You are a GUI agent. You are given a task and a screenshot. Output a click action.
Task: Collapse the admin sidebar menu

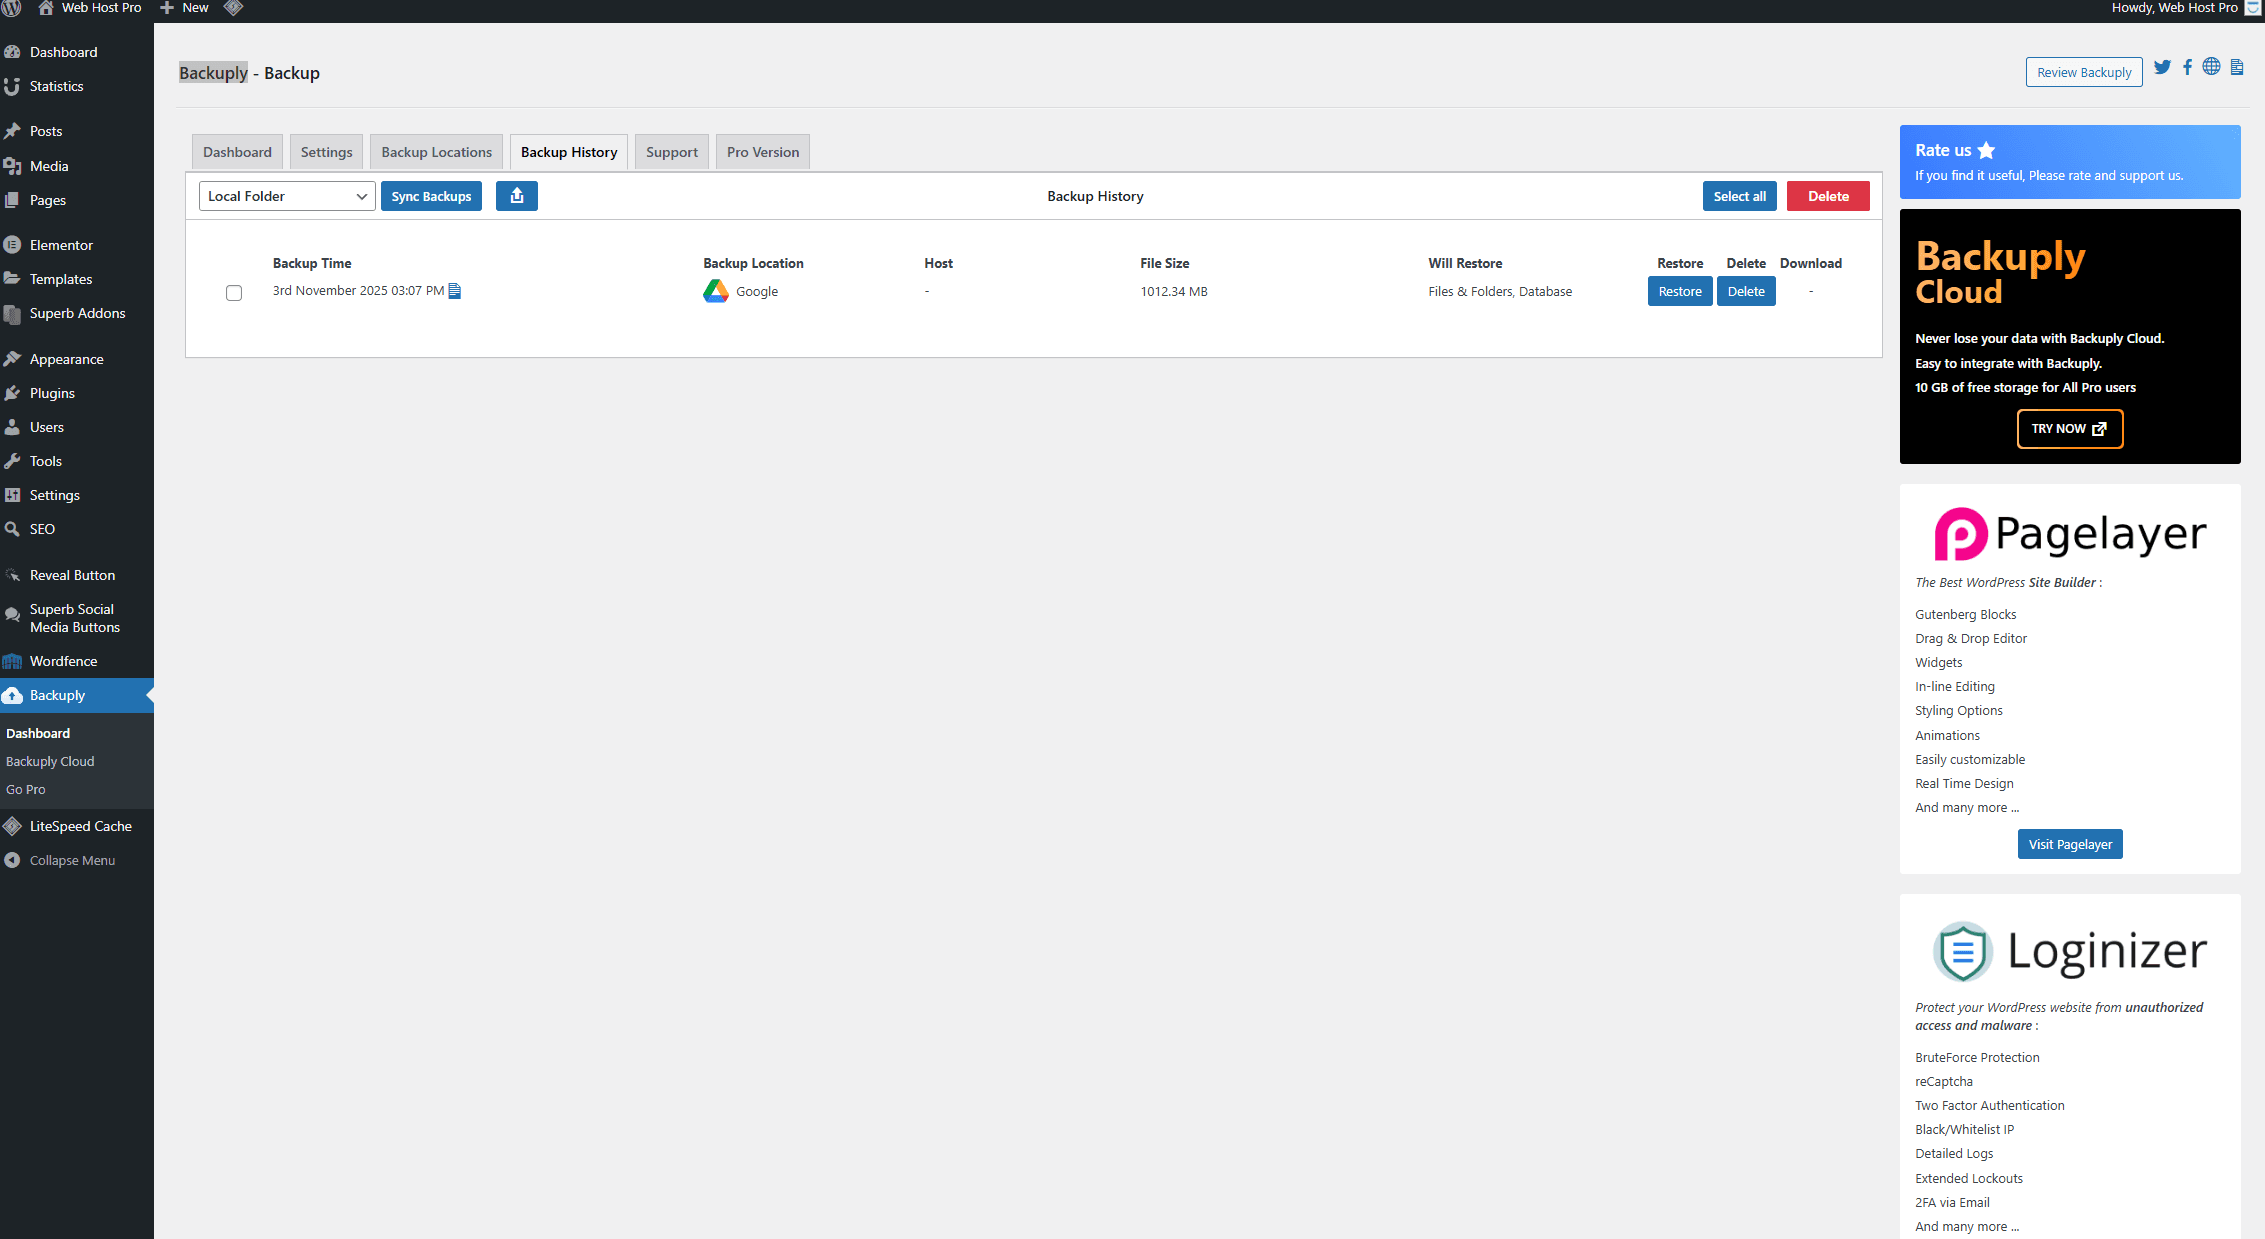coord(72,860)
